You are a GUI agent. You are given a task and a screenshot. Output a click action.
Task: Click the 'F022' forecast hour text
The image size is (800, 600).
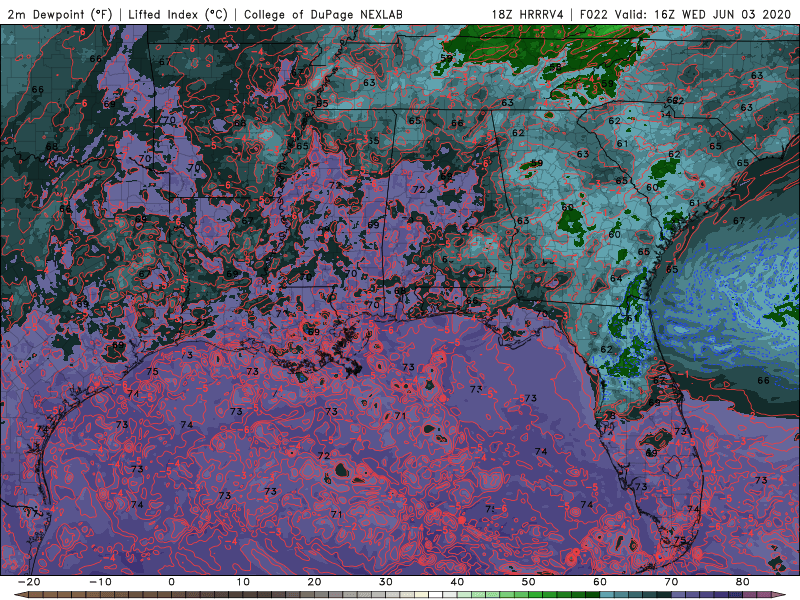595,14
